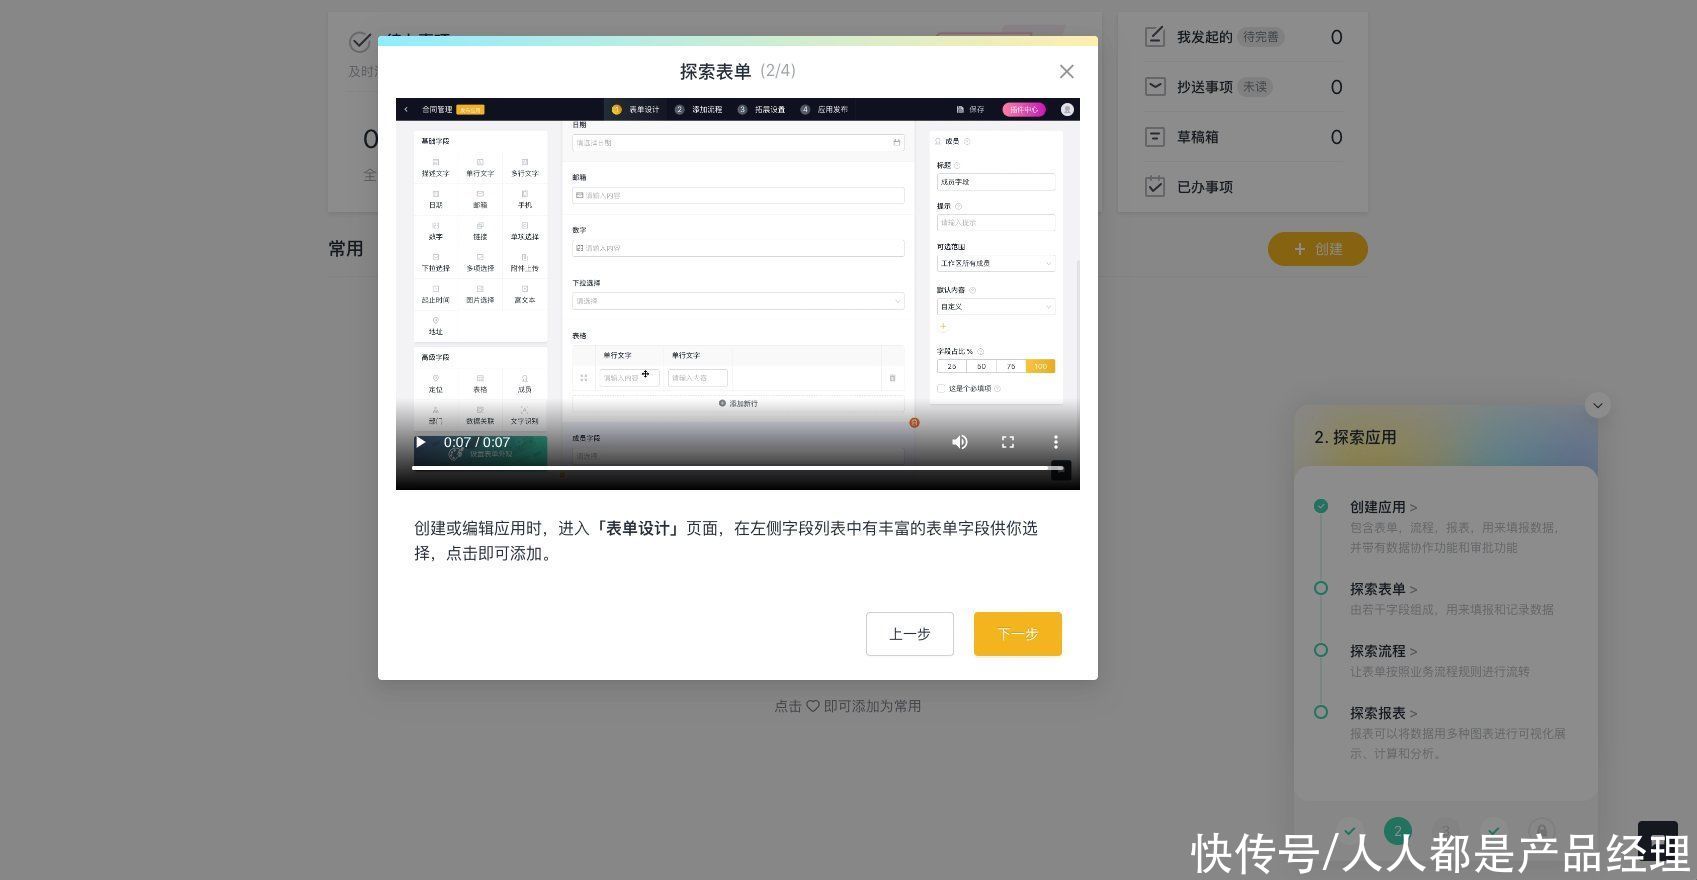Toggle the 这是个必填项 checkbox

pyautogui.click(x=941, y=389)
